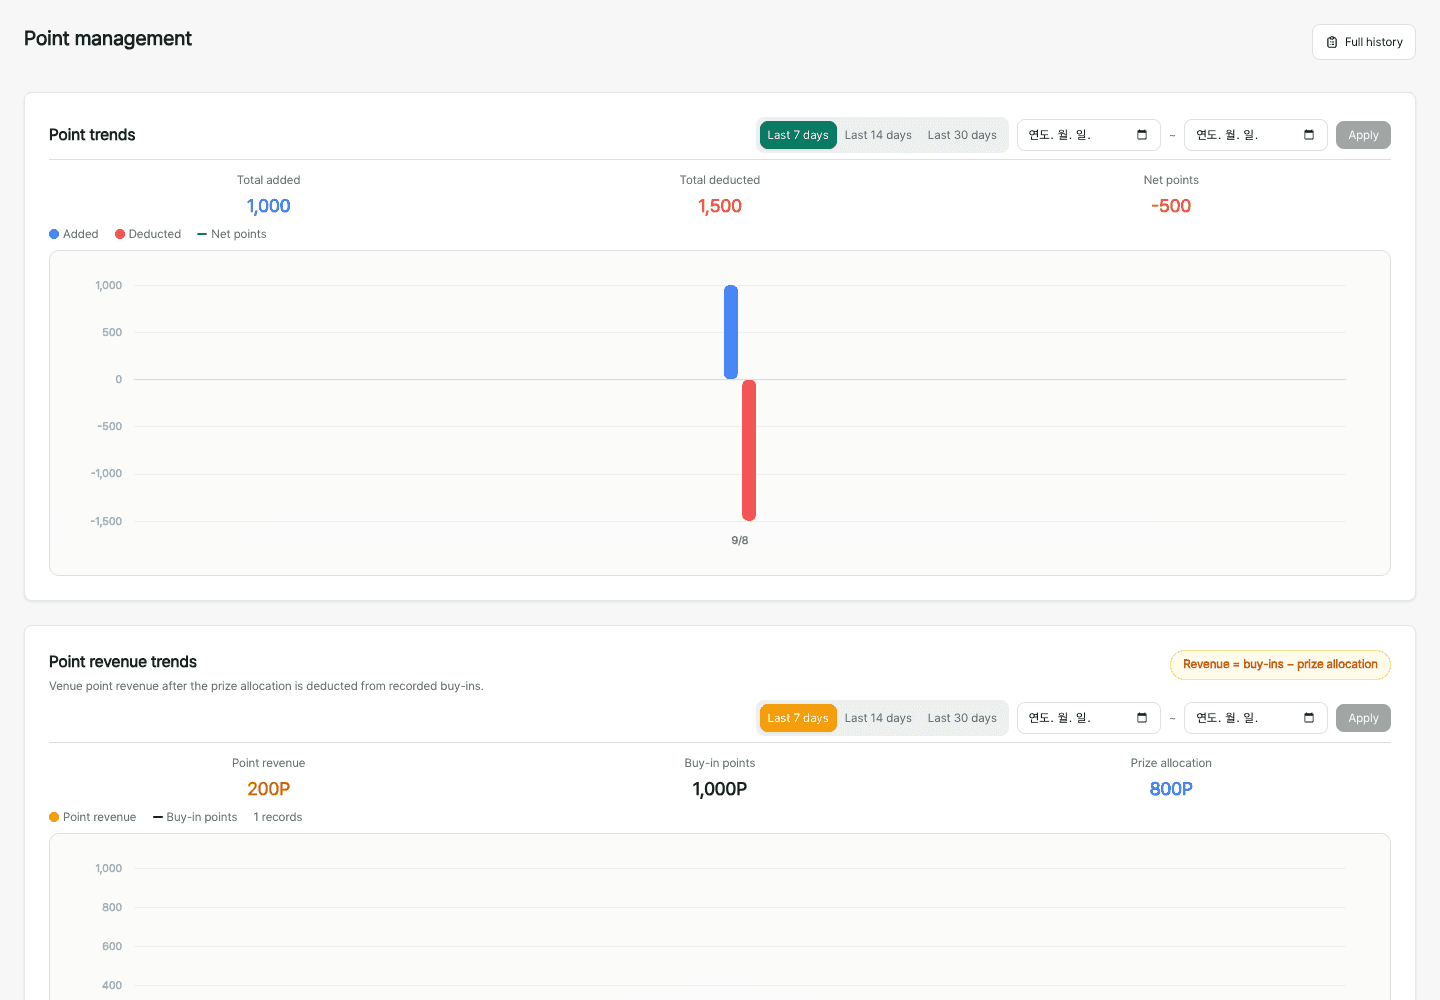1440x1000 pixels.
Task: Select Last 30 days in Point trends
Action: pyautogui.click(x=962, y=135)
